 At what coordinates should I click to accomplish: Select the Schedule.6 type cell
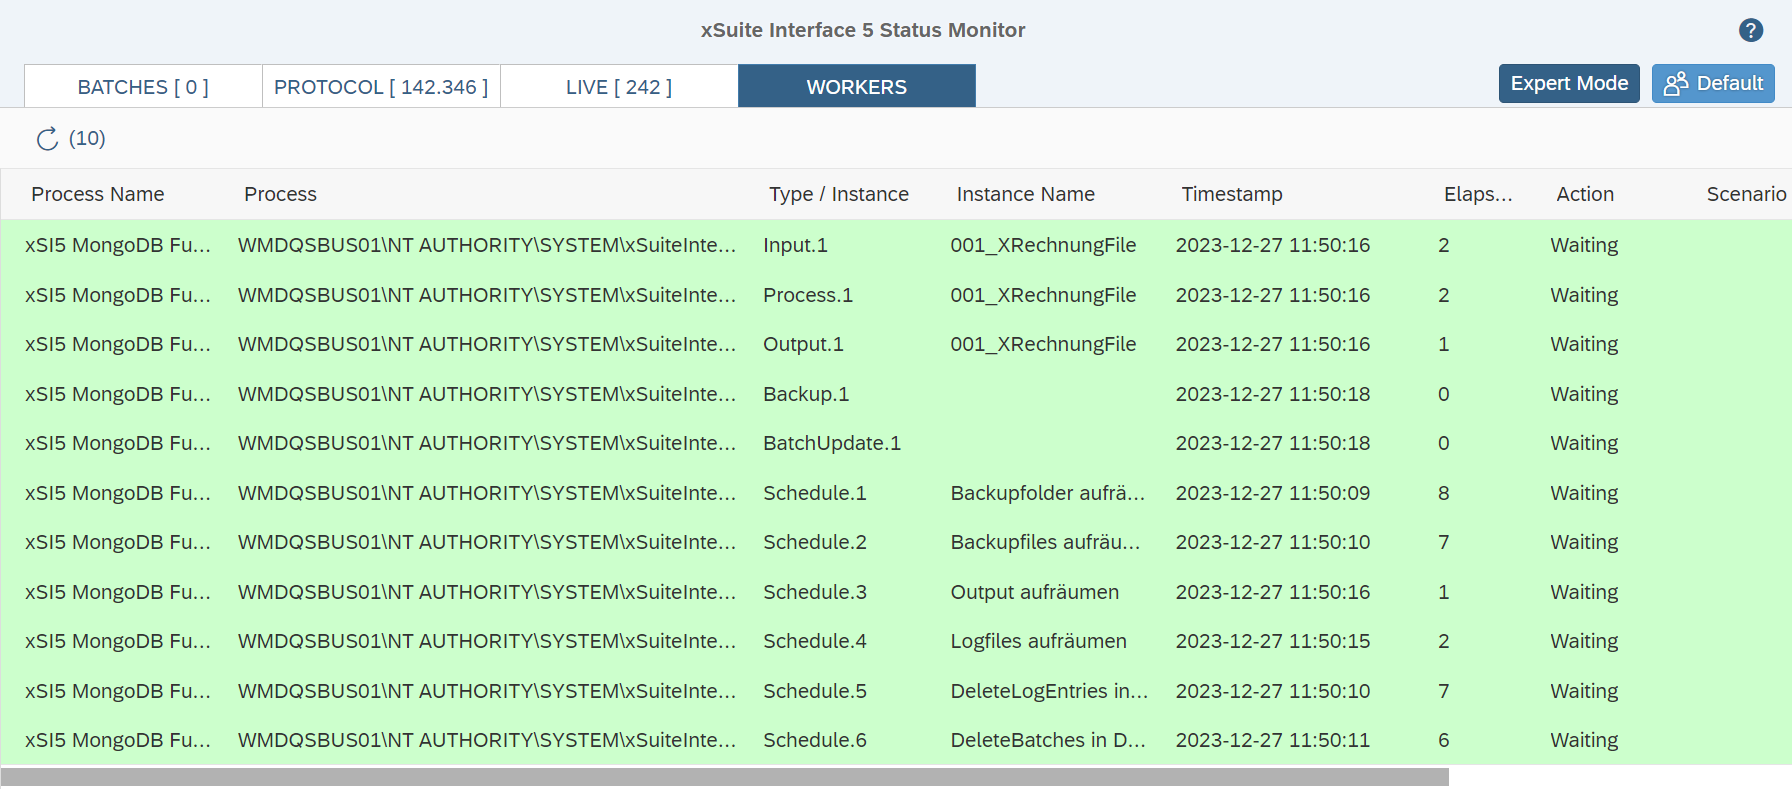[815, 740]
